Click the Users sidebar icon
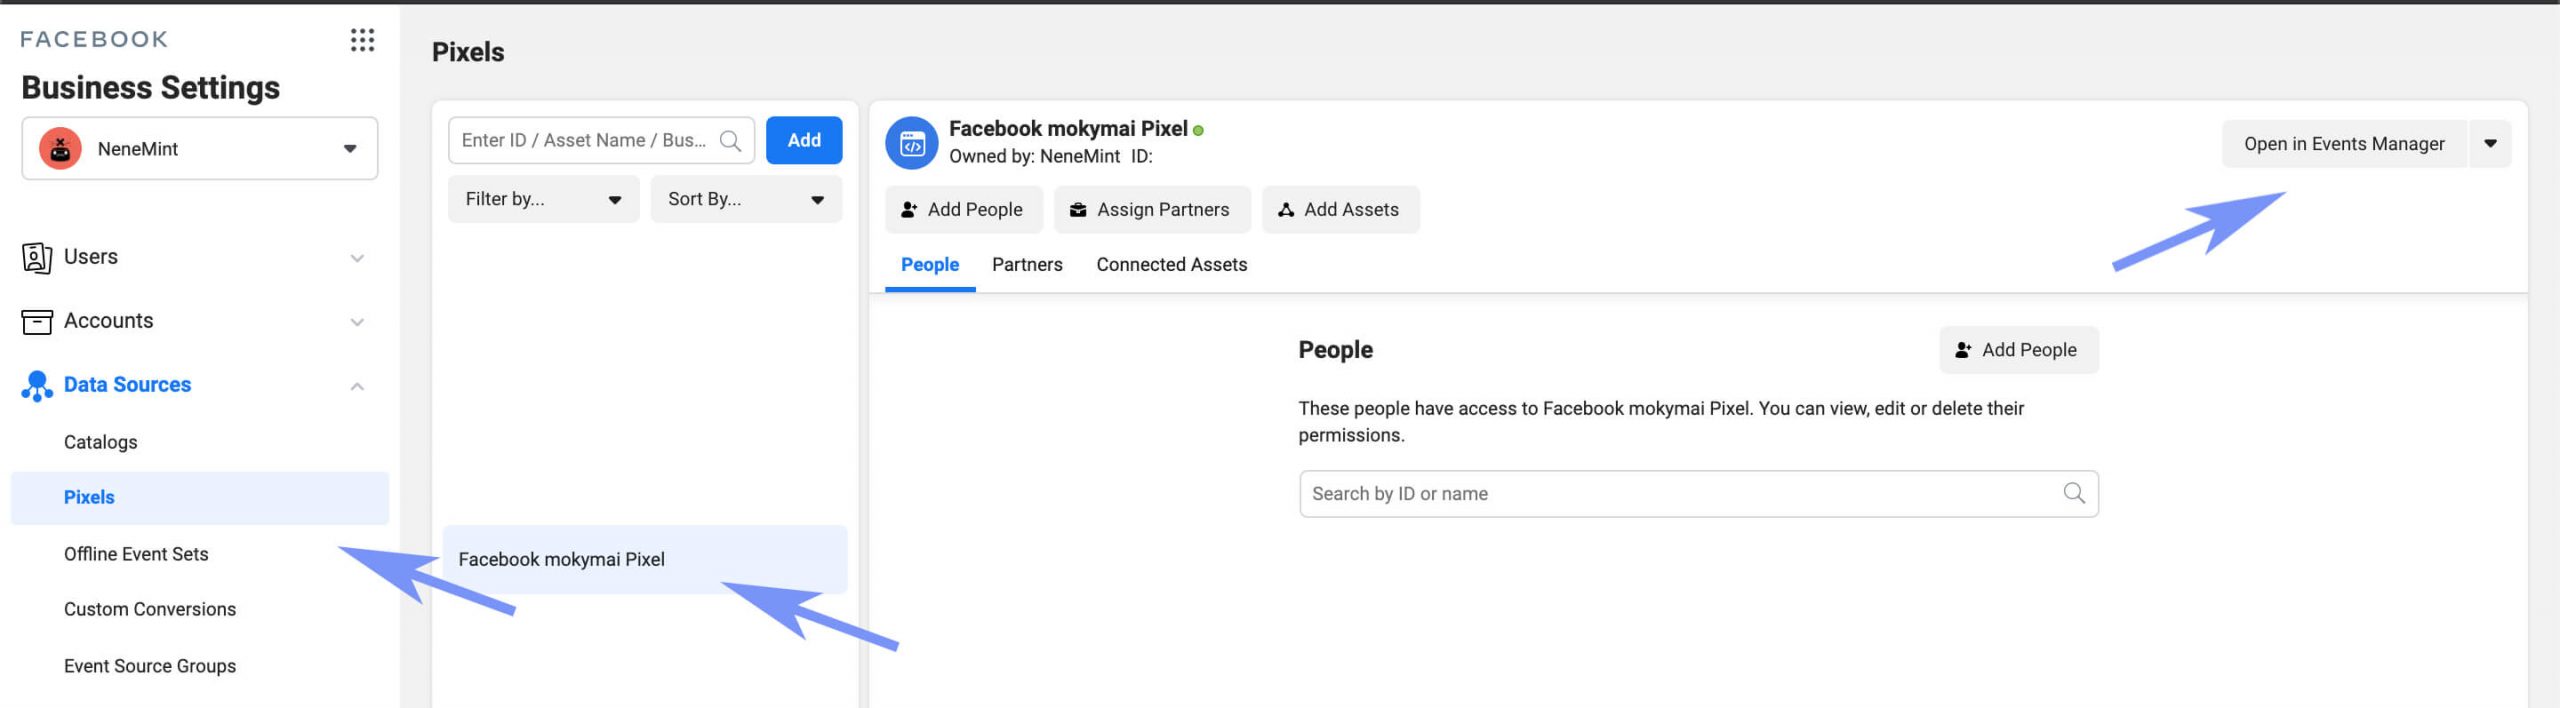 pos(37,258)
